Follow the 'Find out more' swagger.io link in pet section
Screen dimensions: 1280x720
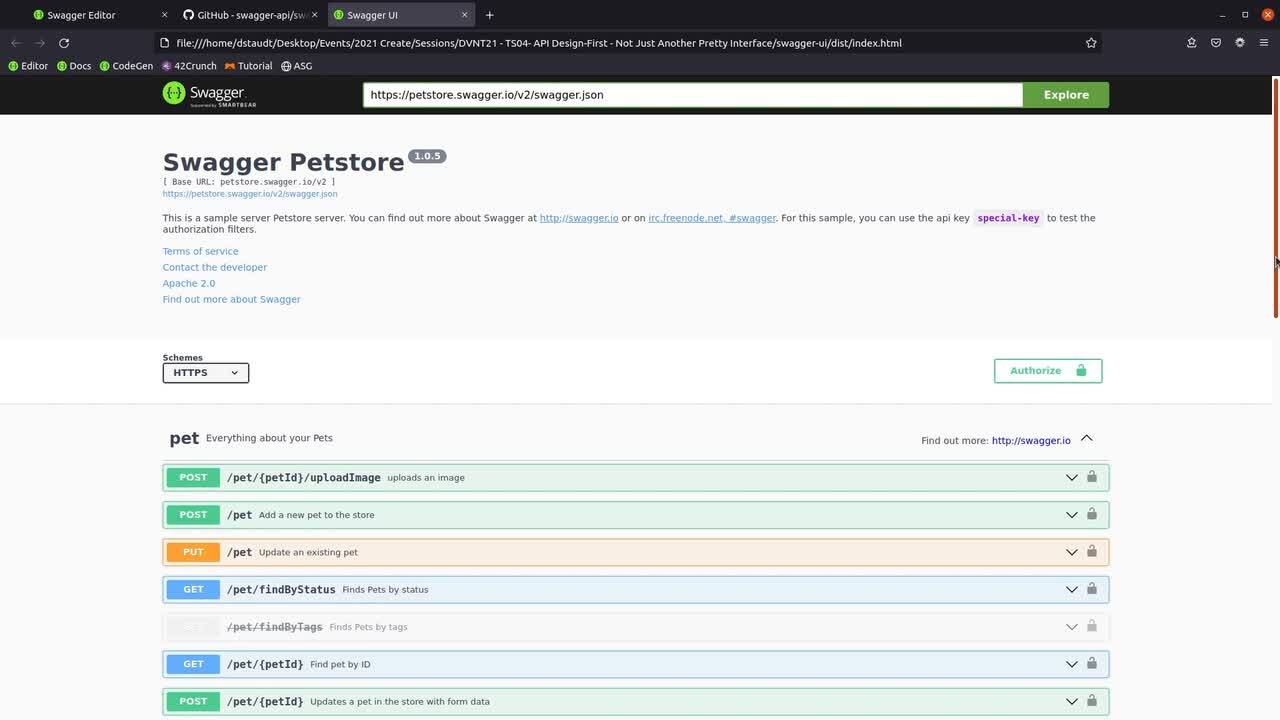[x=1031, y=440]
